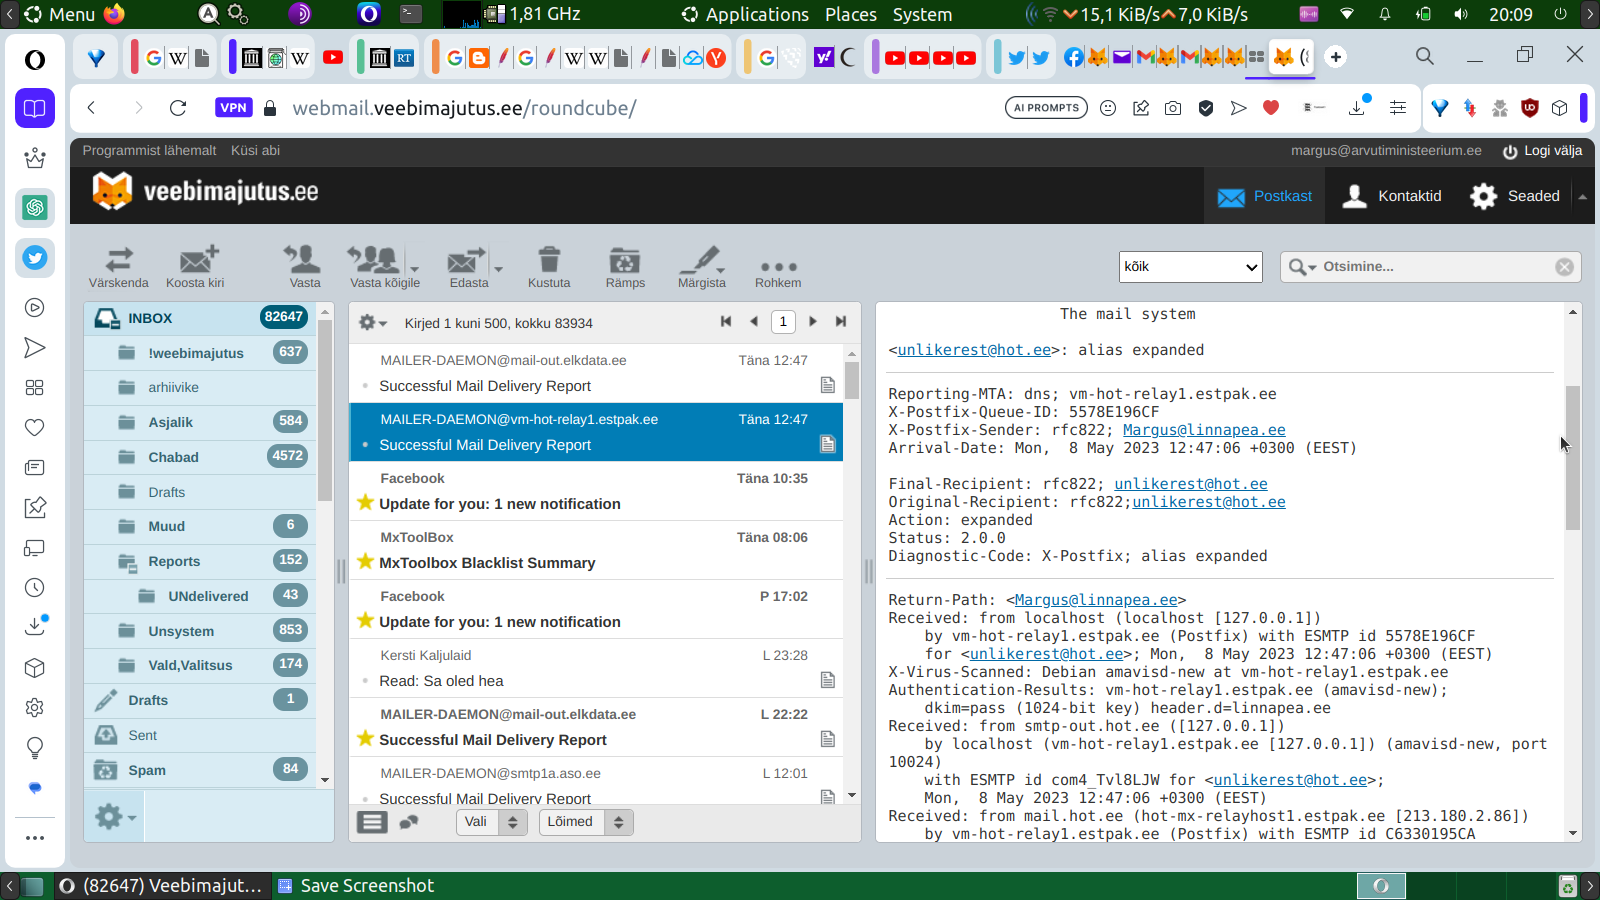The image size is (1600, 900).
Task: Click the Koosta kiri compose icon
Action: (x=197, y=261)
